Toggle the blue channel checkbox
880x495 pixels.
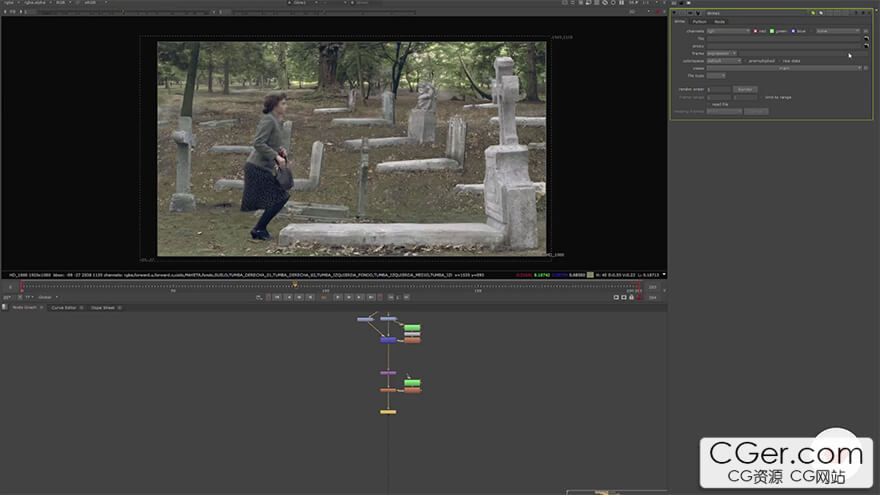(793, 31)
